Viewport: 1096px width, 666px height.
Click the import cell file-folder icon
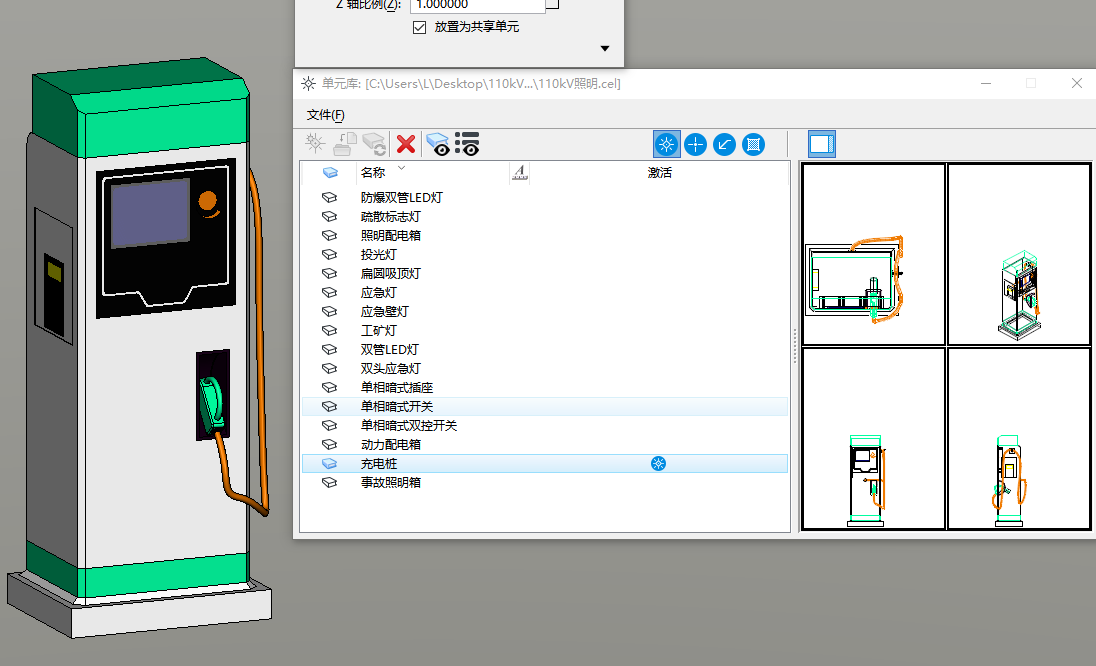345,144
